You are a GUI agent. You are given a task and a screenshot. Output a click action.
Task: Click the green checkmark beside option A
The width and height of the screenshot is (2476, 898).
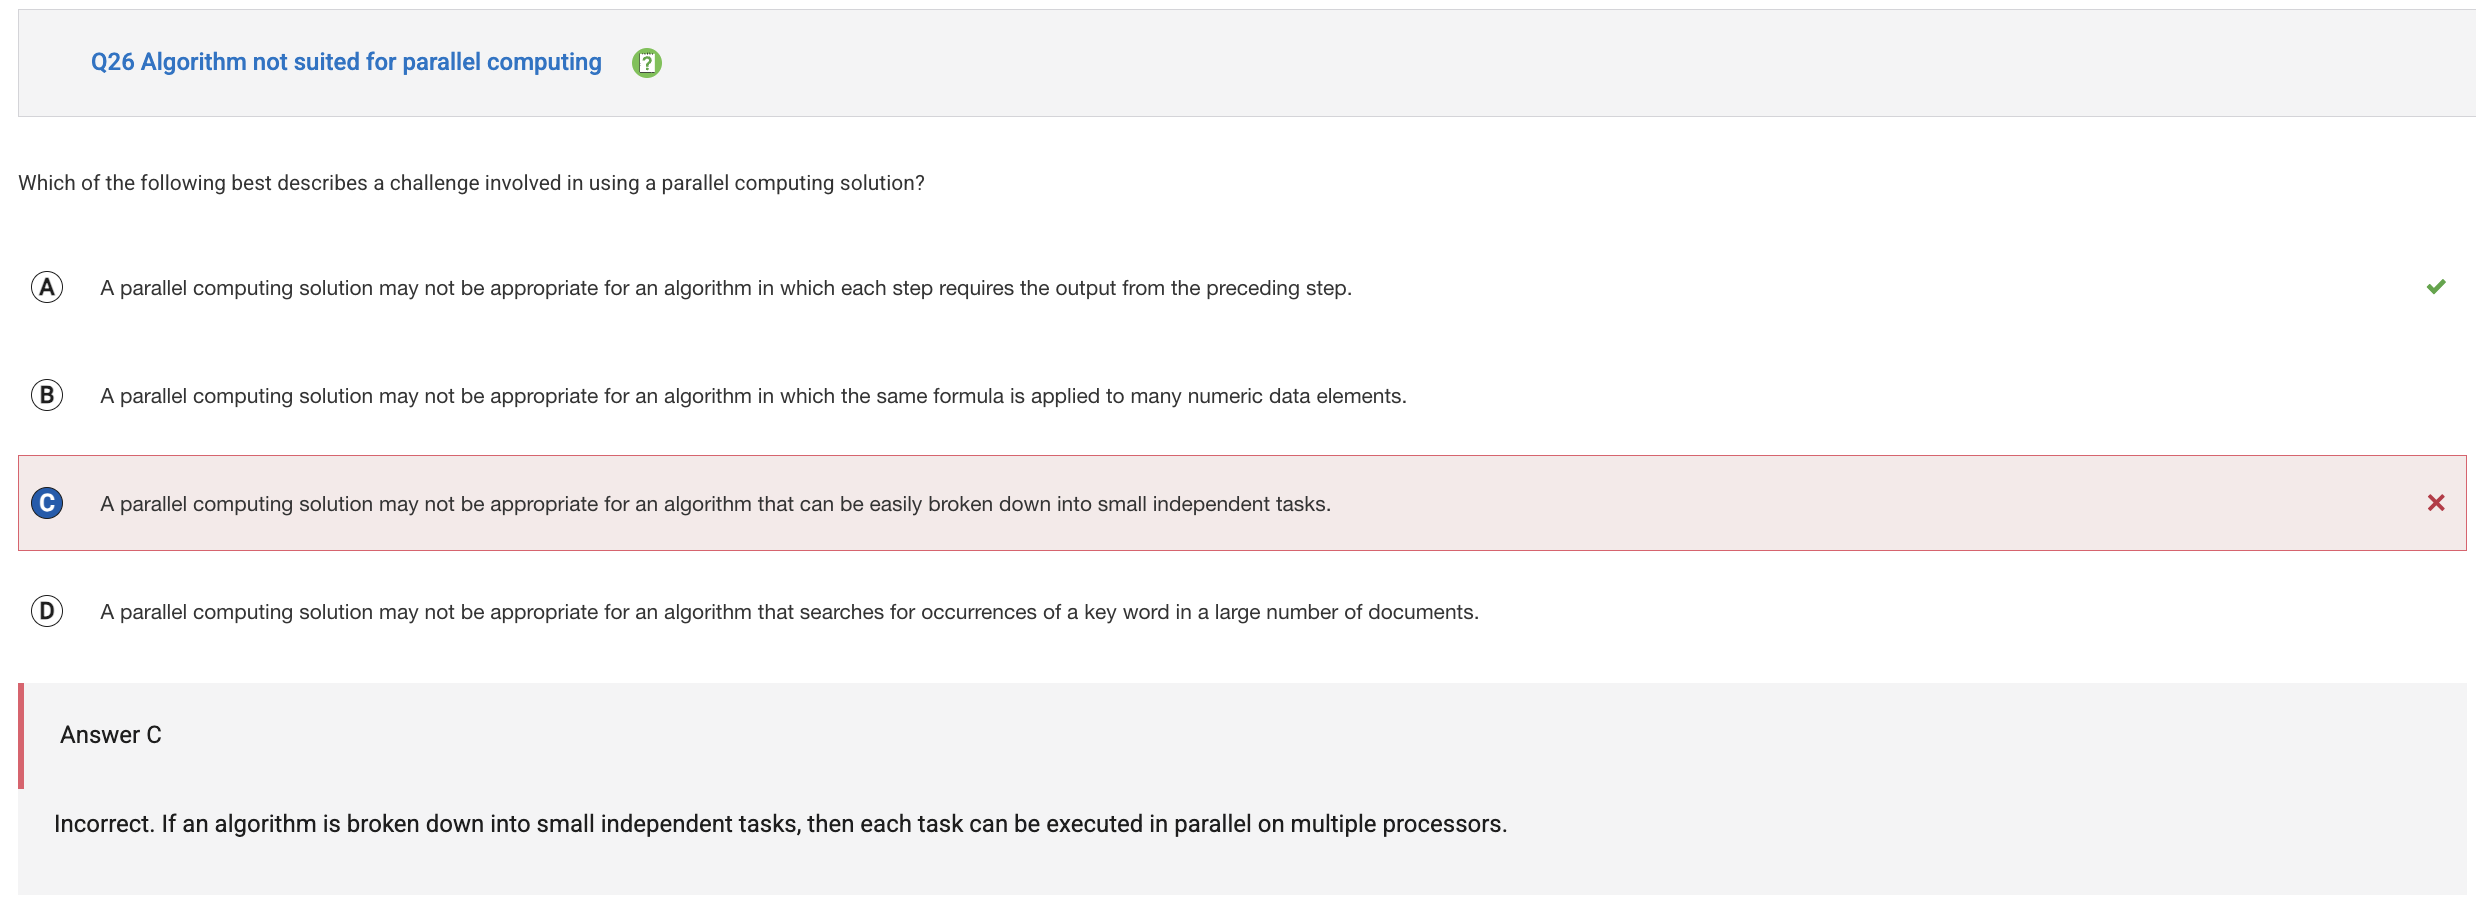[x=2436, y=287]
